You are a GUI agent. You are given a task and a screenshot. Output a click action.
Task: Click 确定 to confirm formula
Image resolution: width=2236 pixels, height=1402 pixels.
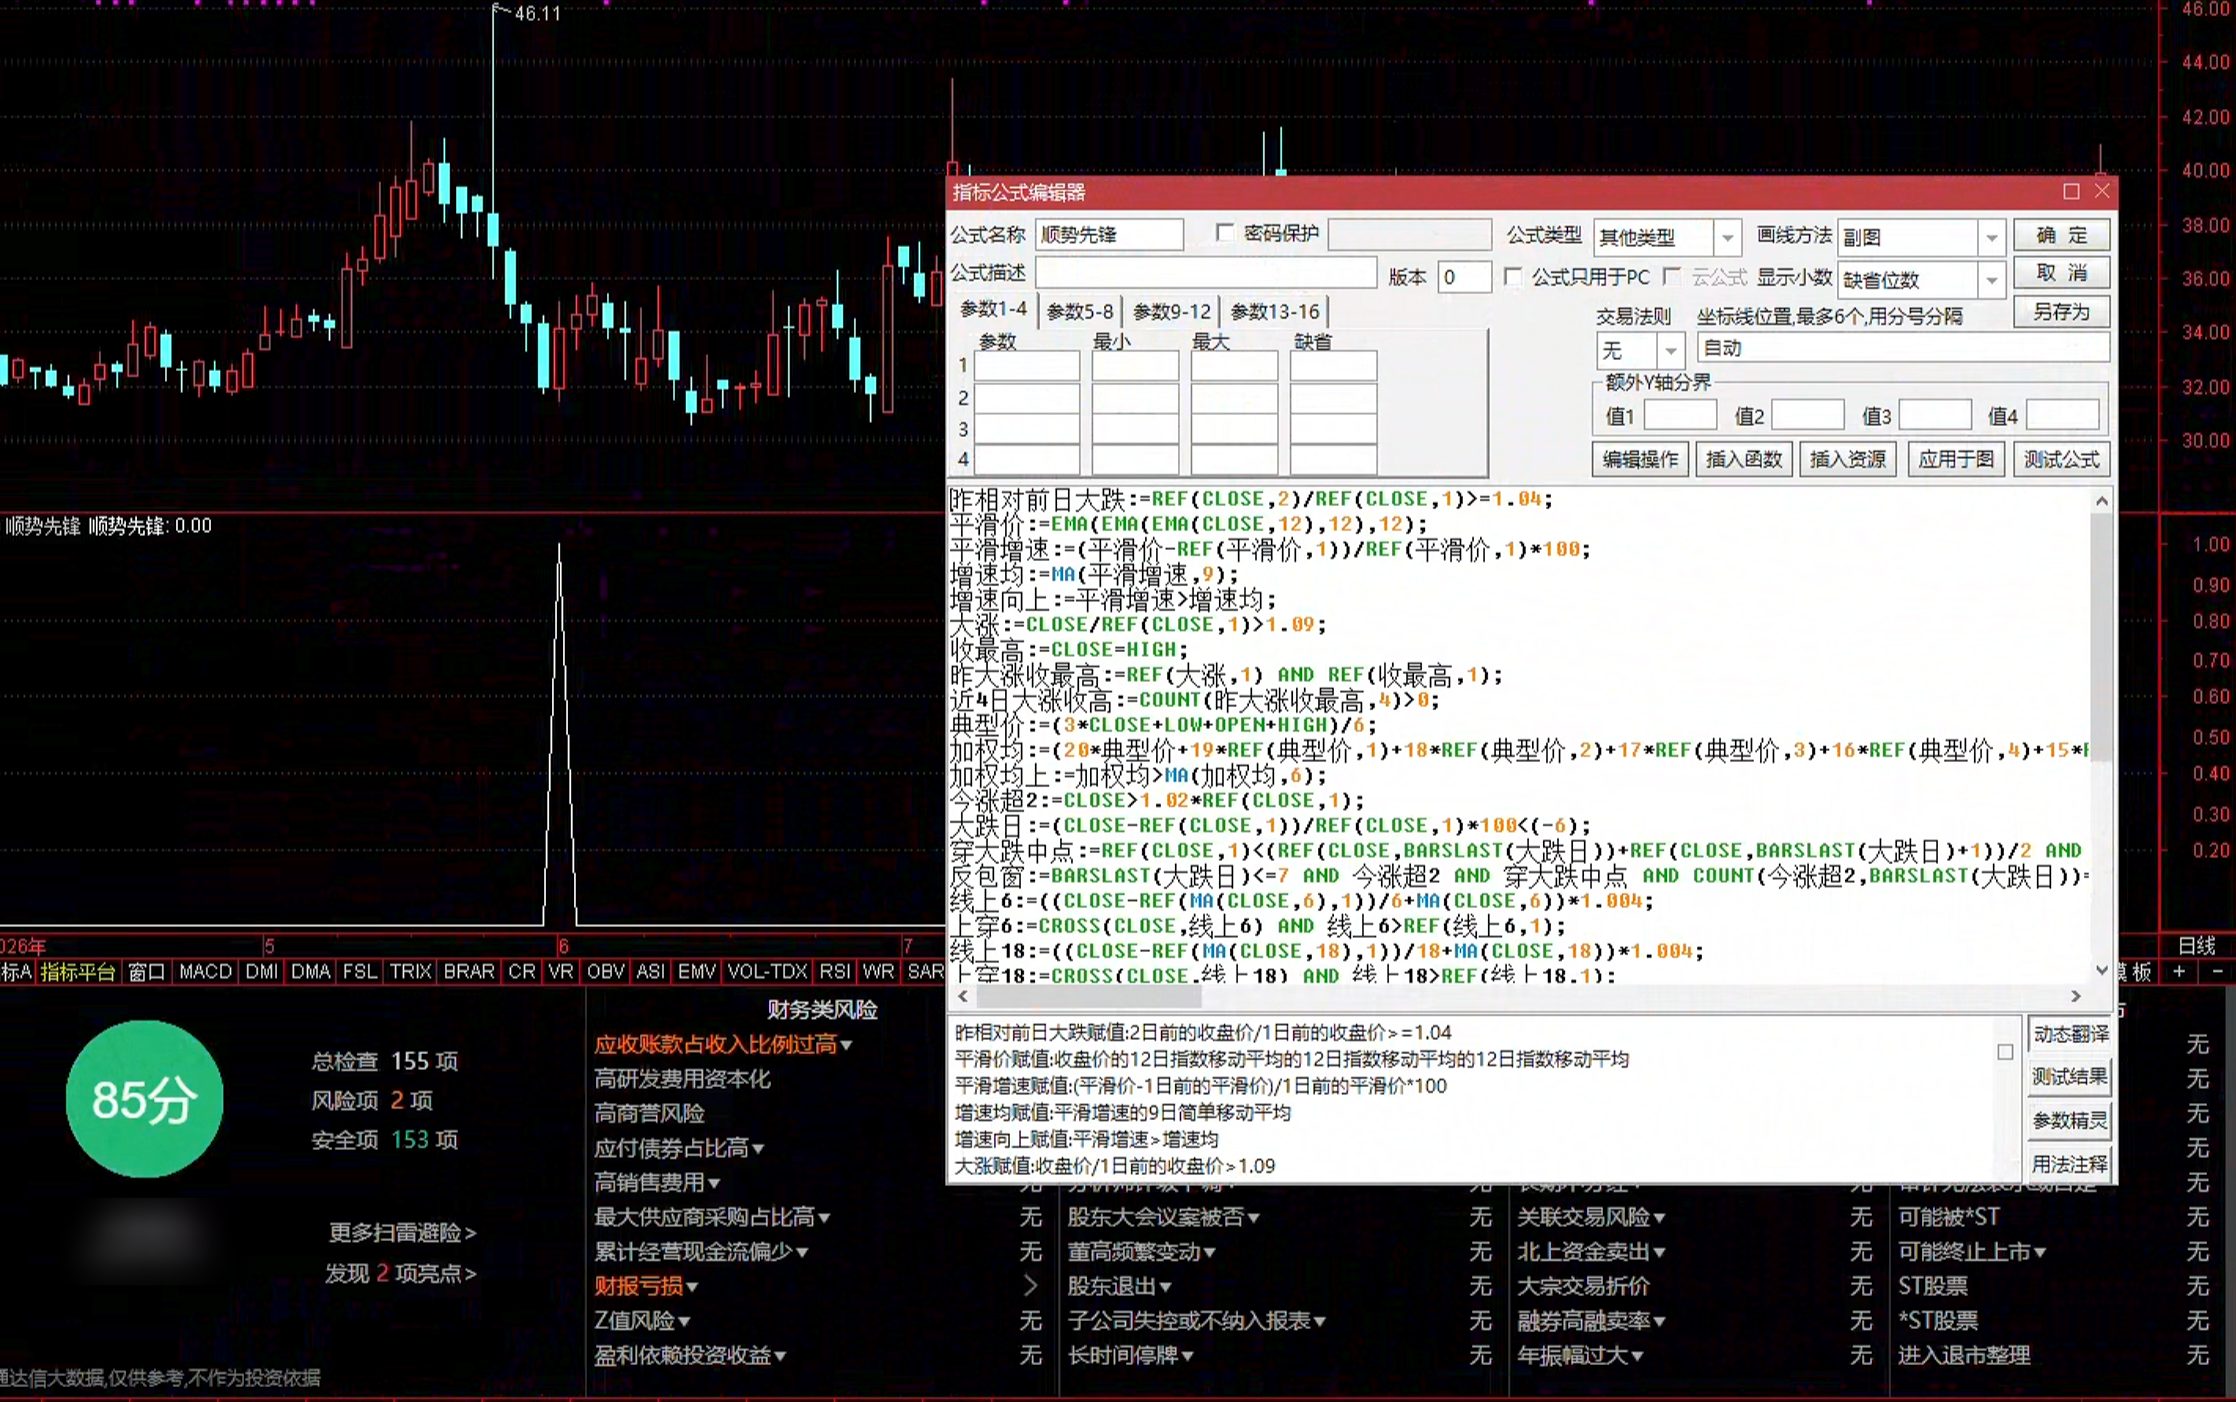2062,235
